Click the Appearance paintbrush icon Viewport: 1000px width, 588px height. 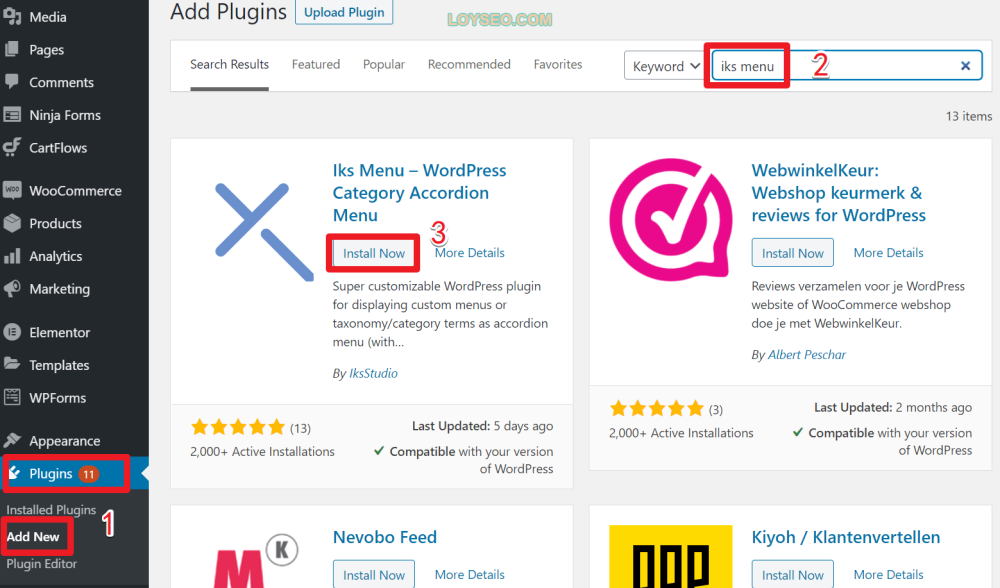click(x=12, y=440)
